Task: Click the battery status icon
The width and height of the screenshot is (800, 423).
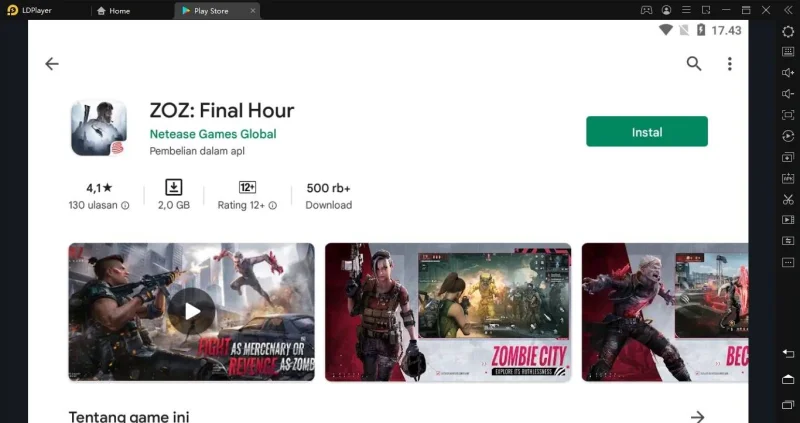Action: [x=701, y=30]
